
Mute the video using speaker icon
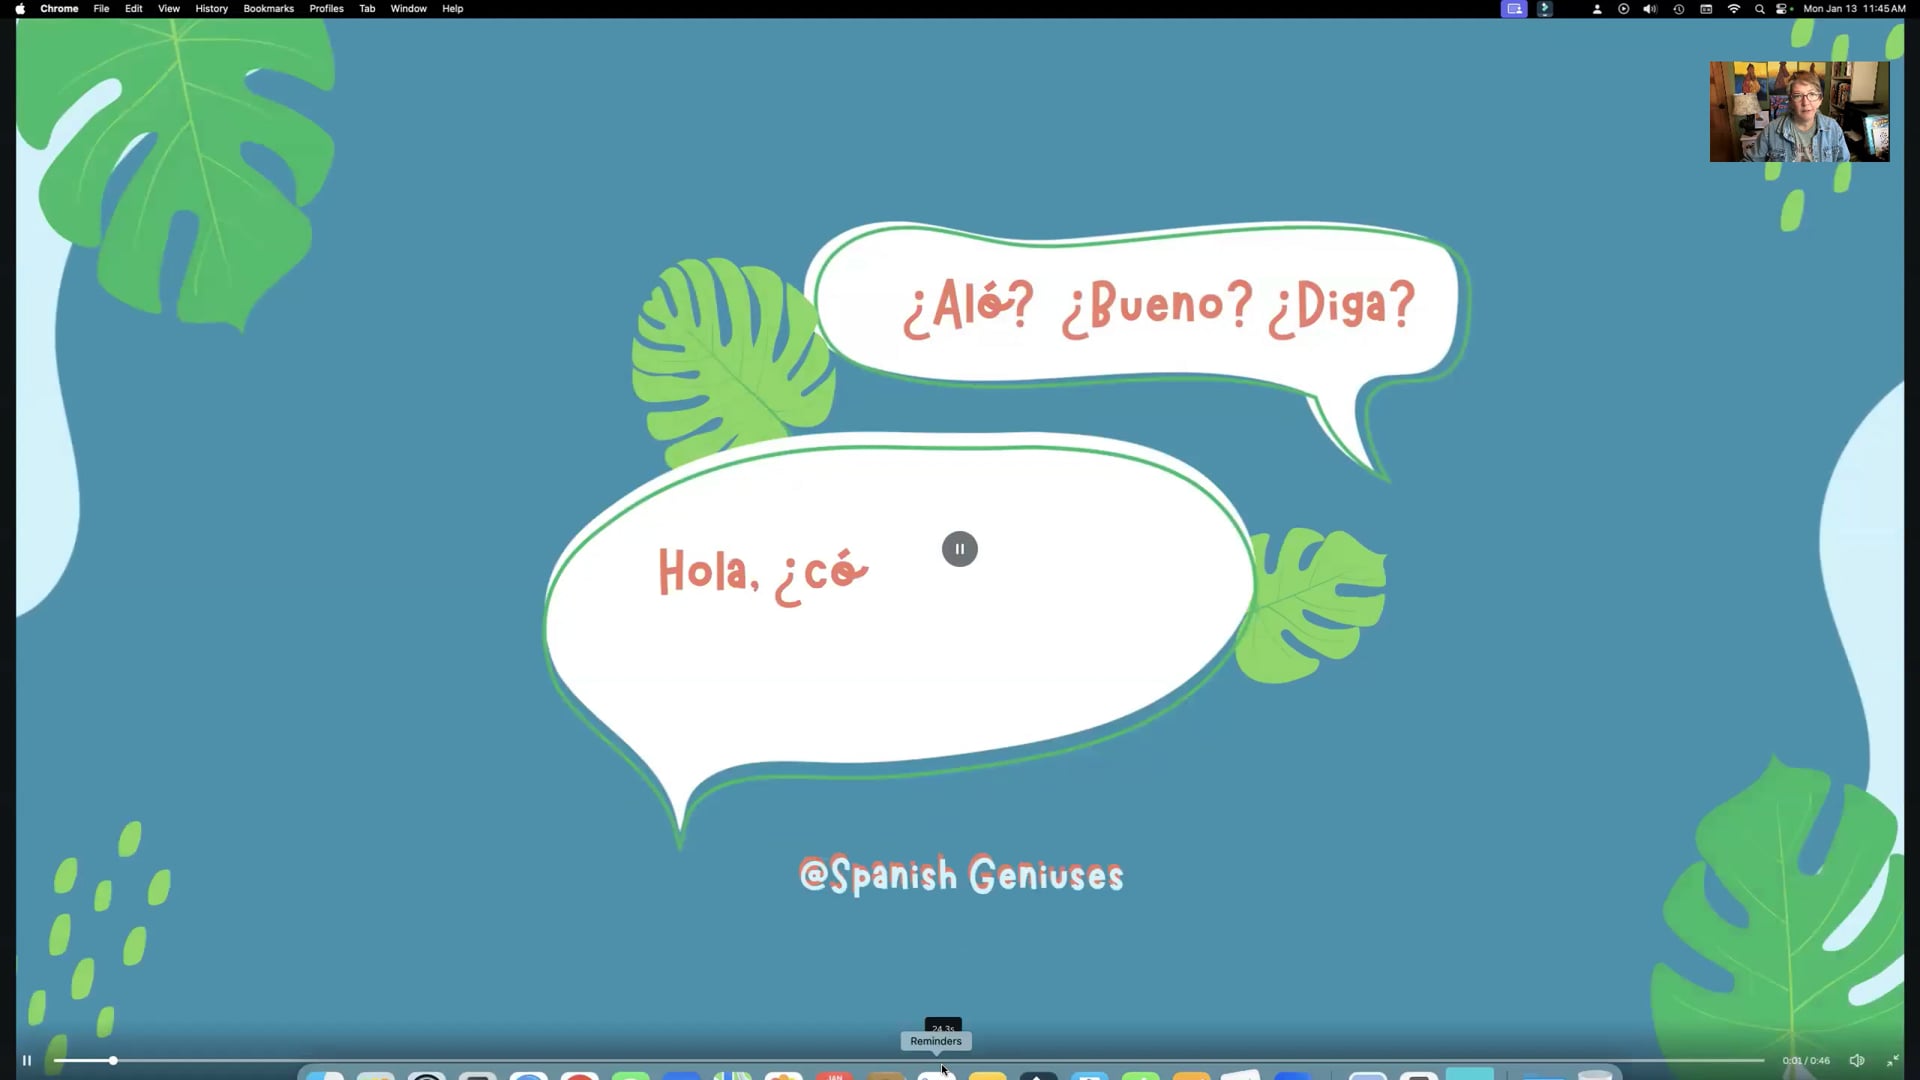pos(1856,1061)
